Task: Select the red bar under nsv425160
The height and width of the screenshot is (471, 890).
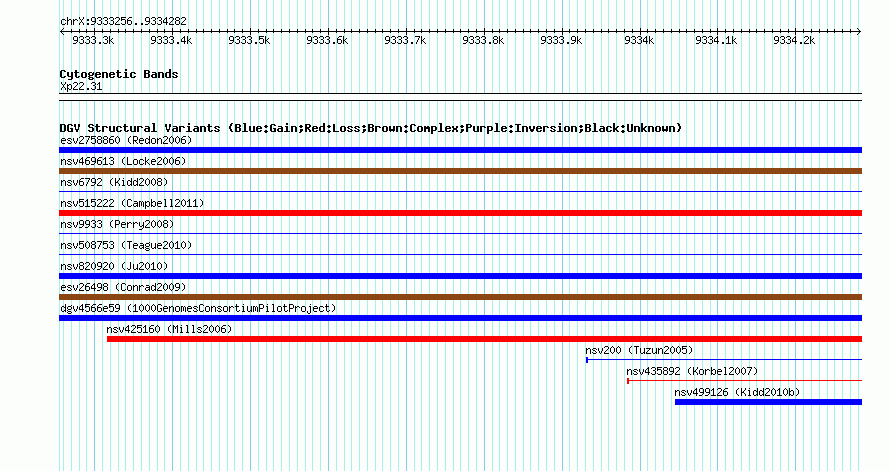Action: (484, 339)
